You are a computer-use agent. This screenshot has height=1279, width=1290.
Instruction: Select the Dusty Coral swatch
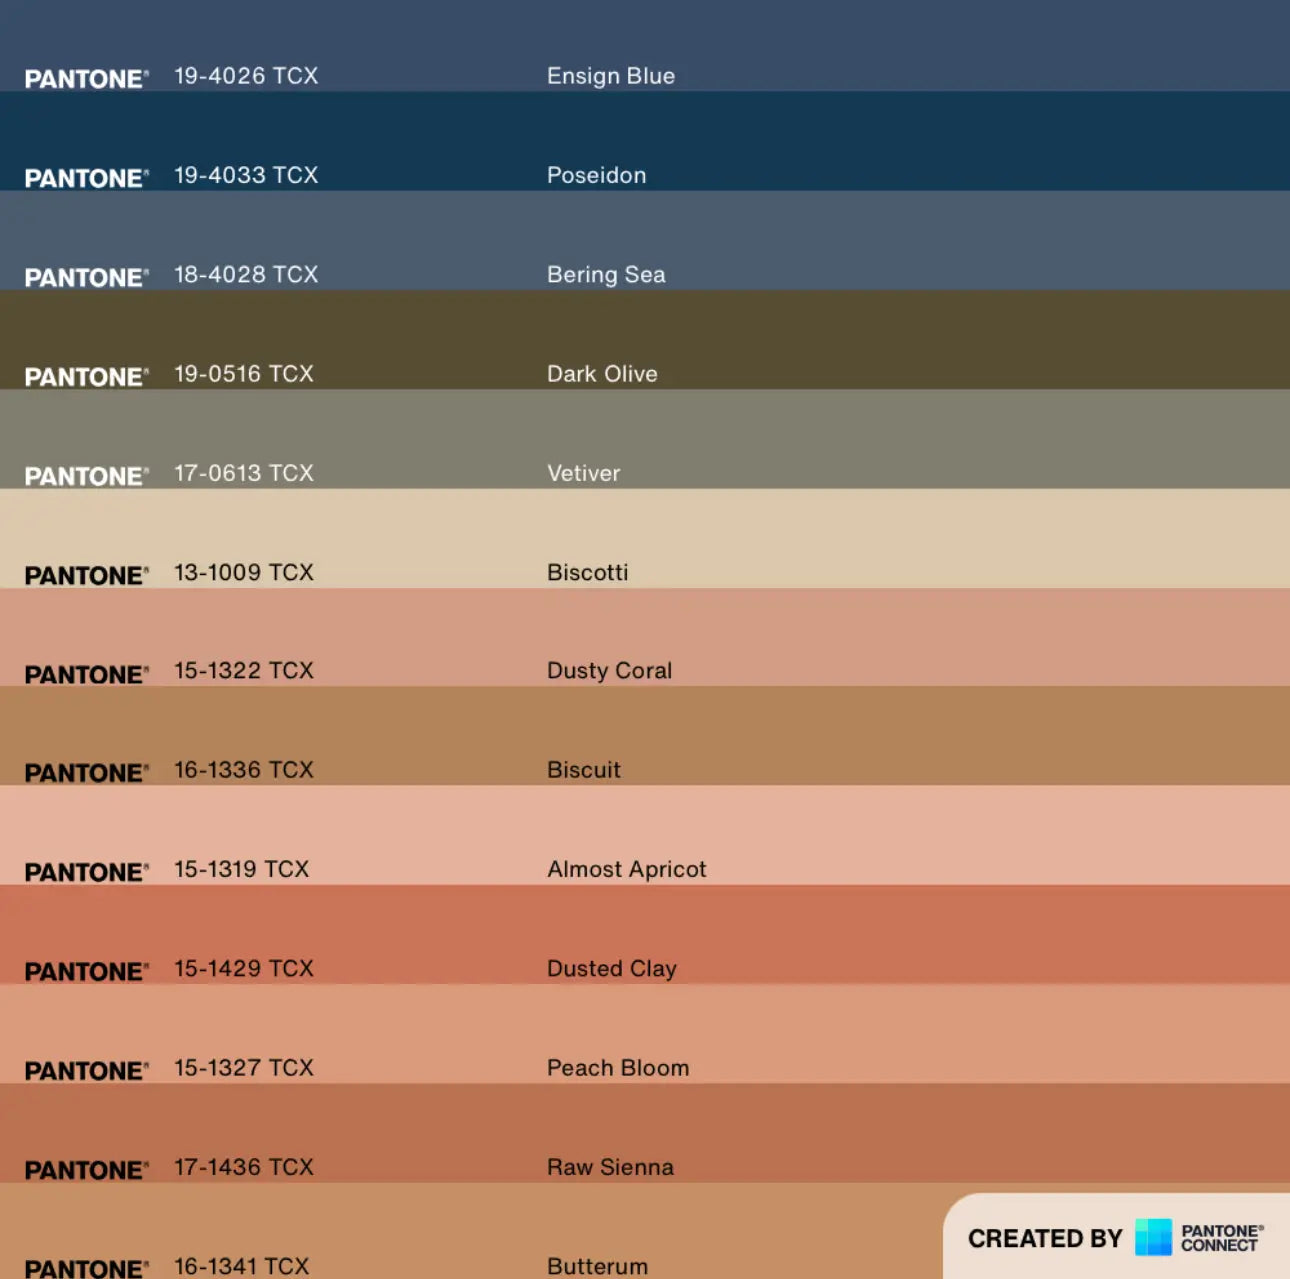point(900,636)
